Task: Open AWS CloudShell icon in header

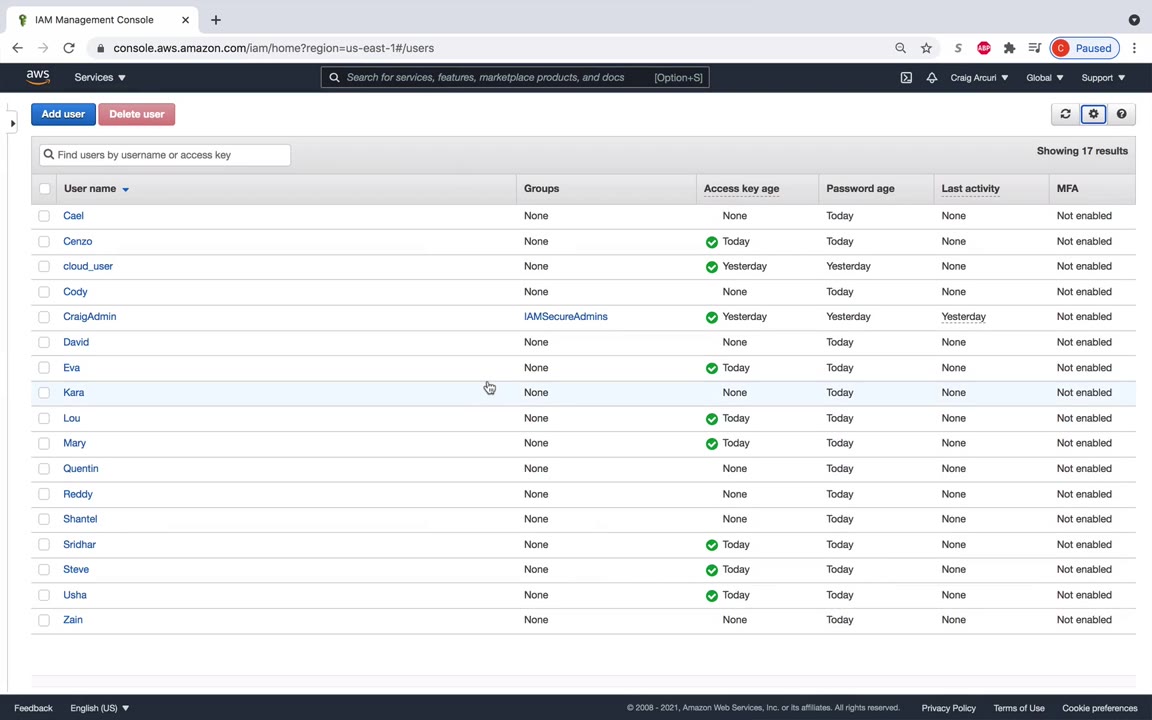Action: click(906, 78)
